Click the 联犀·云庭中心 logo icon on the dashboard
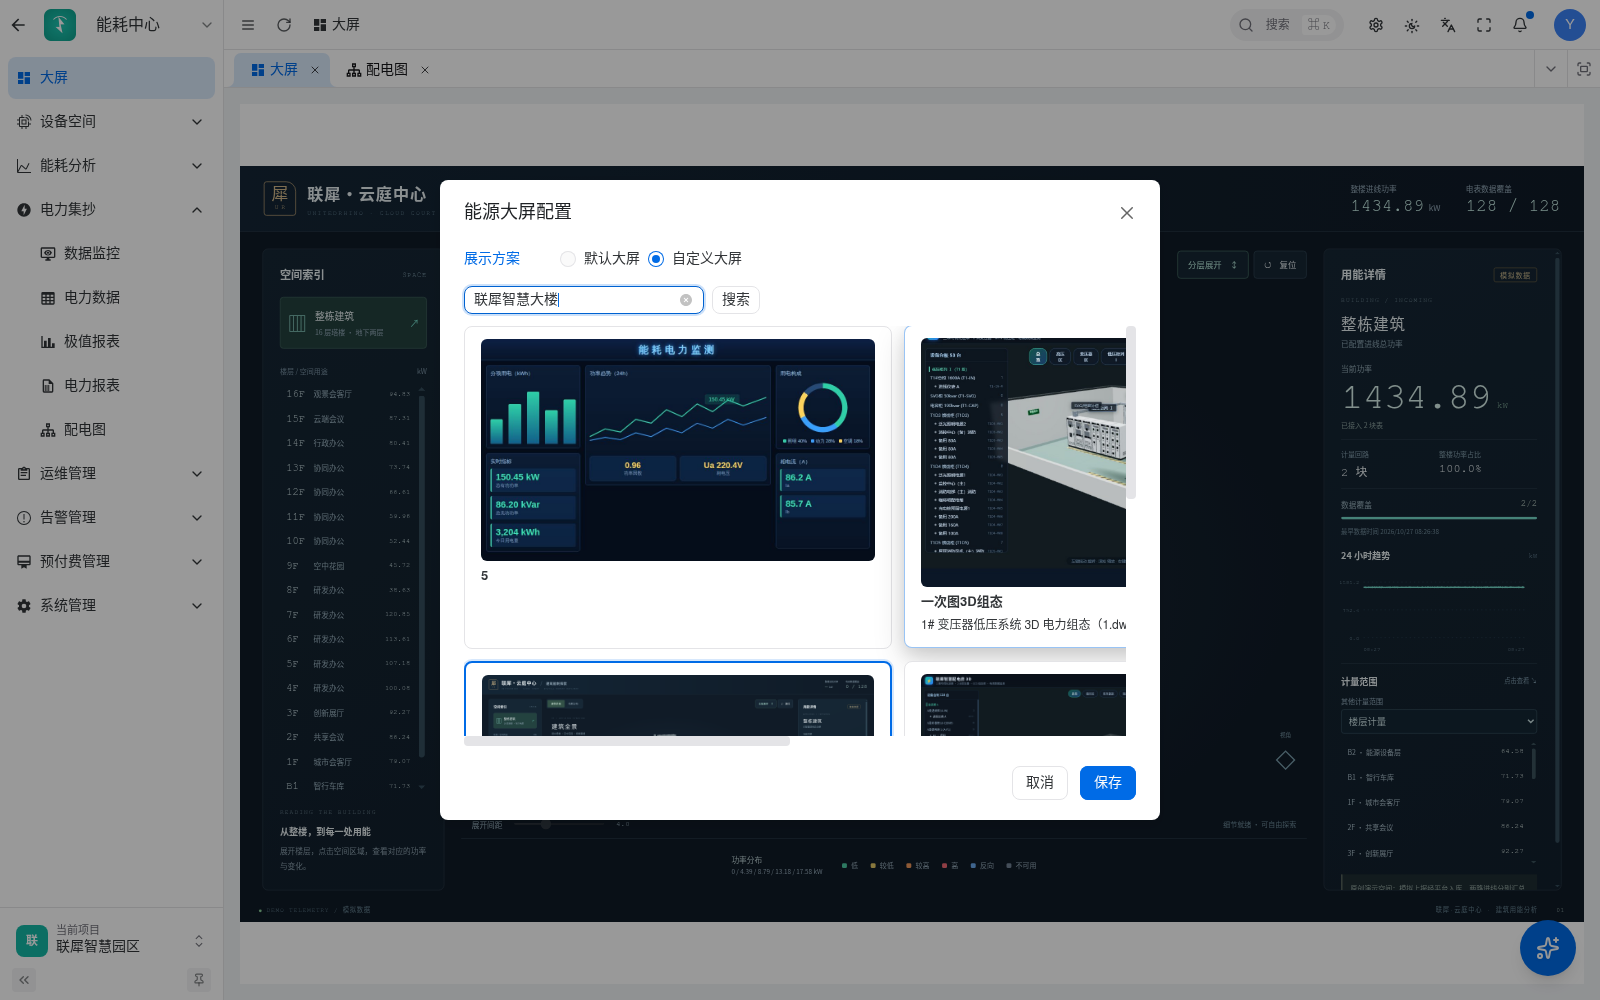This screenshot has width=1600, height=1000. (280, 198)
